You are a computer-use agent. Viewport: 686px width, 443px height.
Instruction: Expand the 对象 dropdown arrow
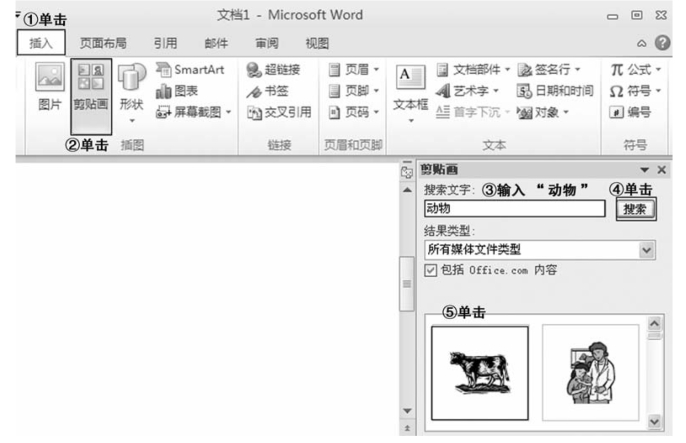[x=566, y=112]
